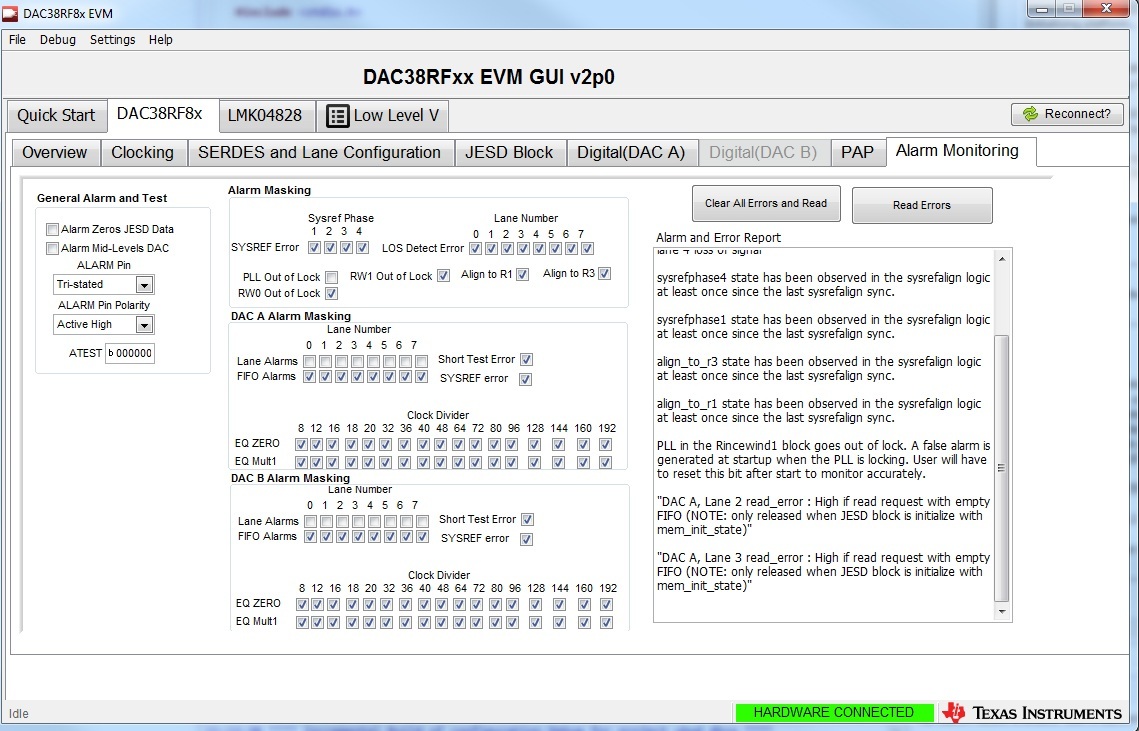The width and height of the screenshot is (1139, 731).
Task: Click the Reconnect? button
Action: (x=1067, y=114)
